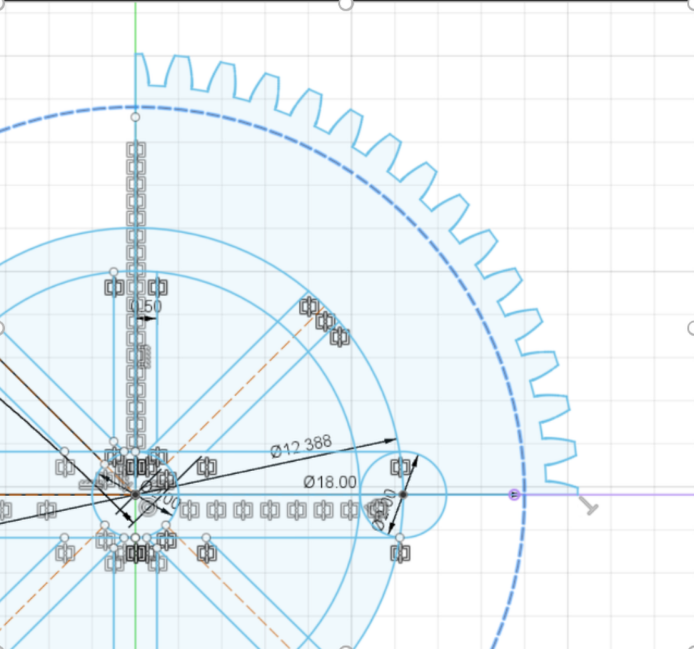Viewport: 694px width, 649px height.
Task: Select the 0.50 dimension label
Action: pyautogui.click(x=147, y=306)
